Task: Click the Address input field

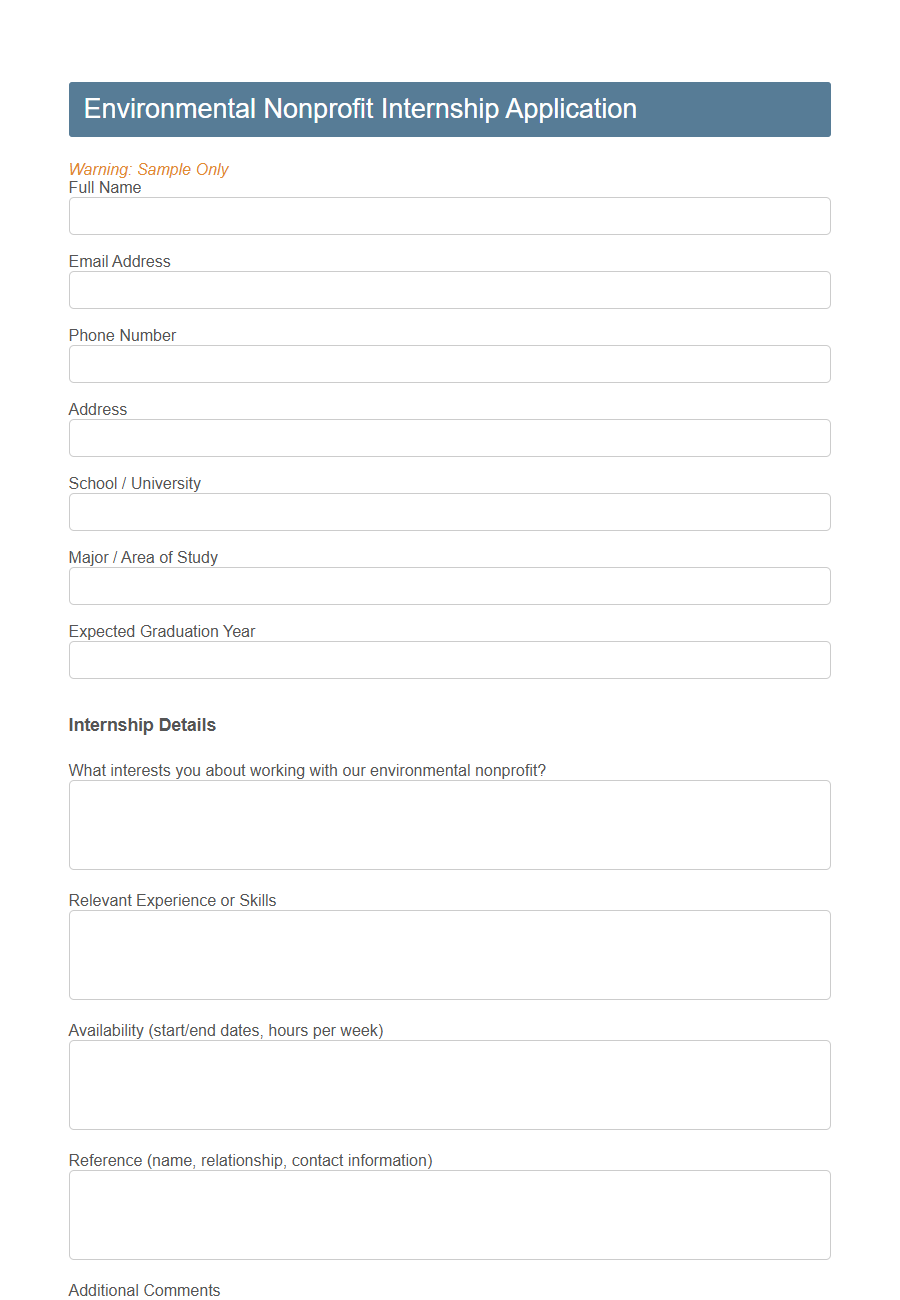Action: point(449,438)
